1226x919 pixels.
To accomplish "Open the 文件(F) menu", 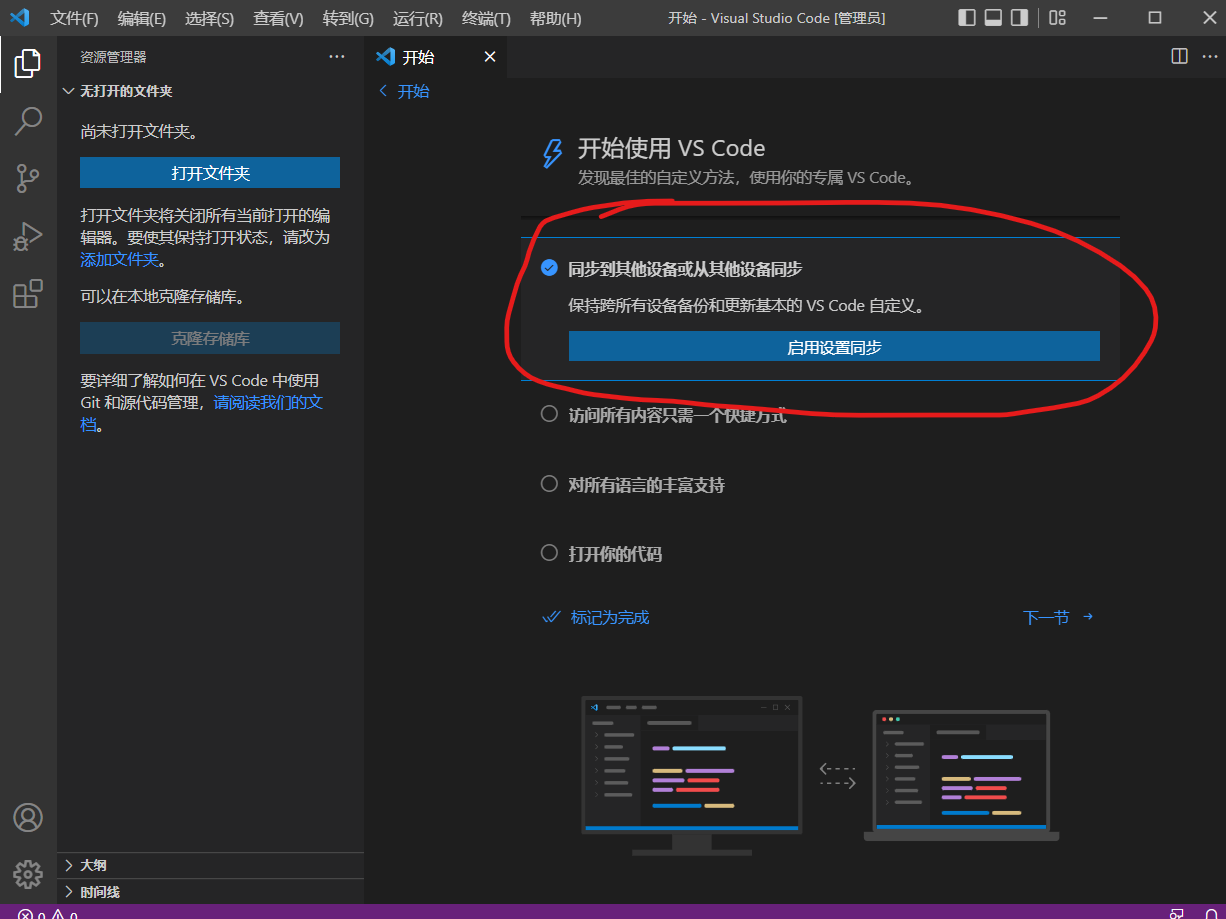I will pyautogui.click(x=74, y=18).
